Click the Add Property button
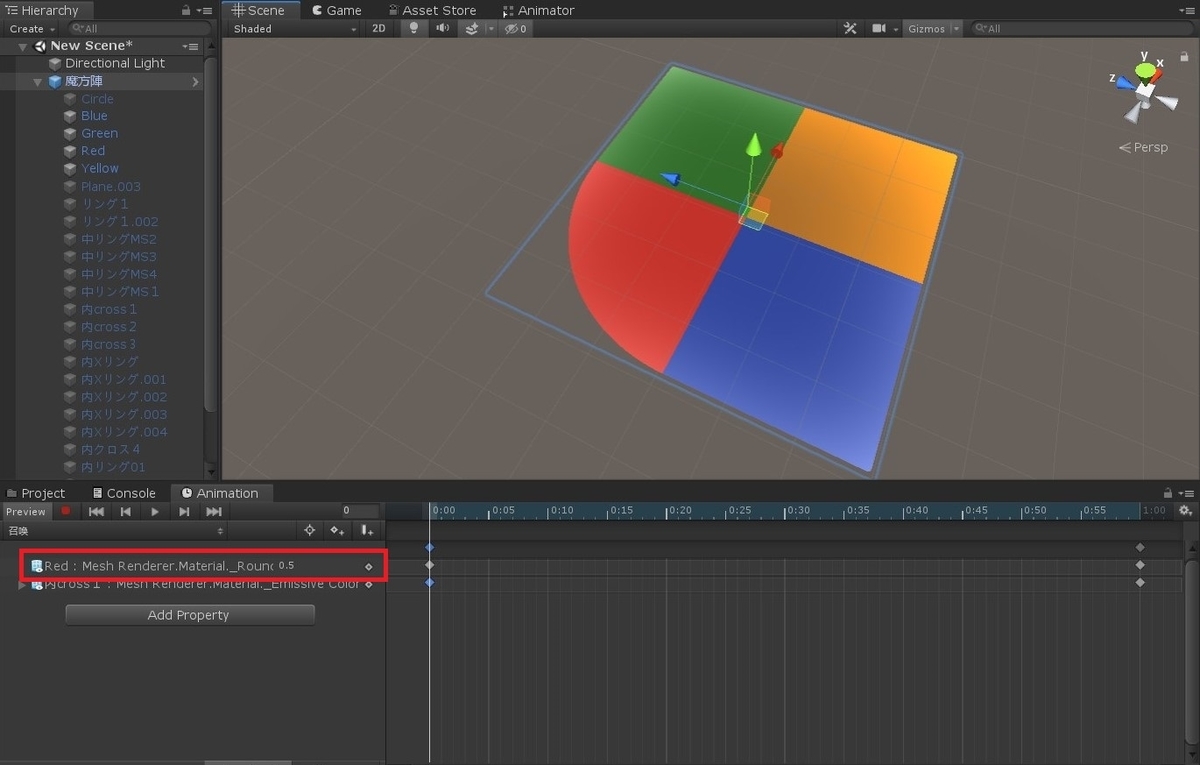 point(190,615)
